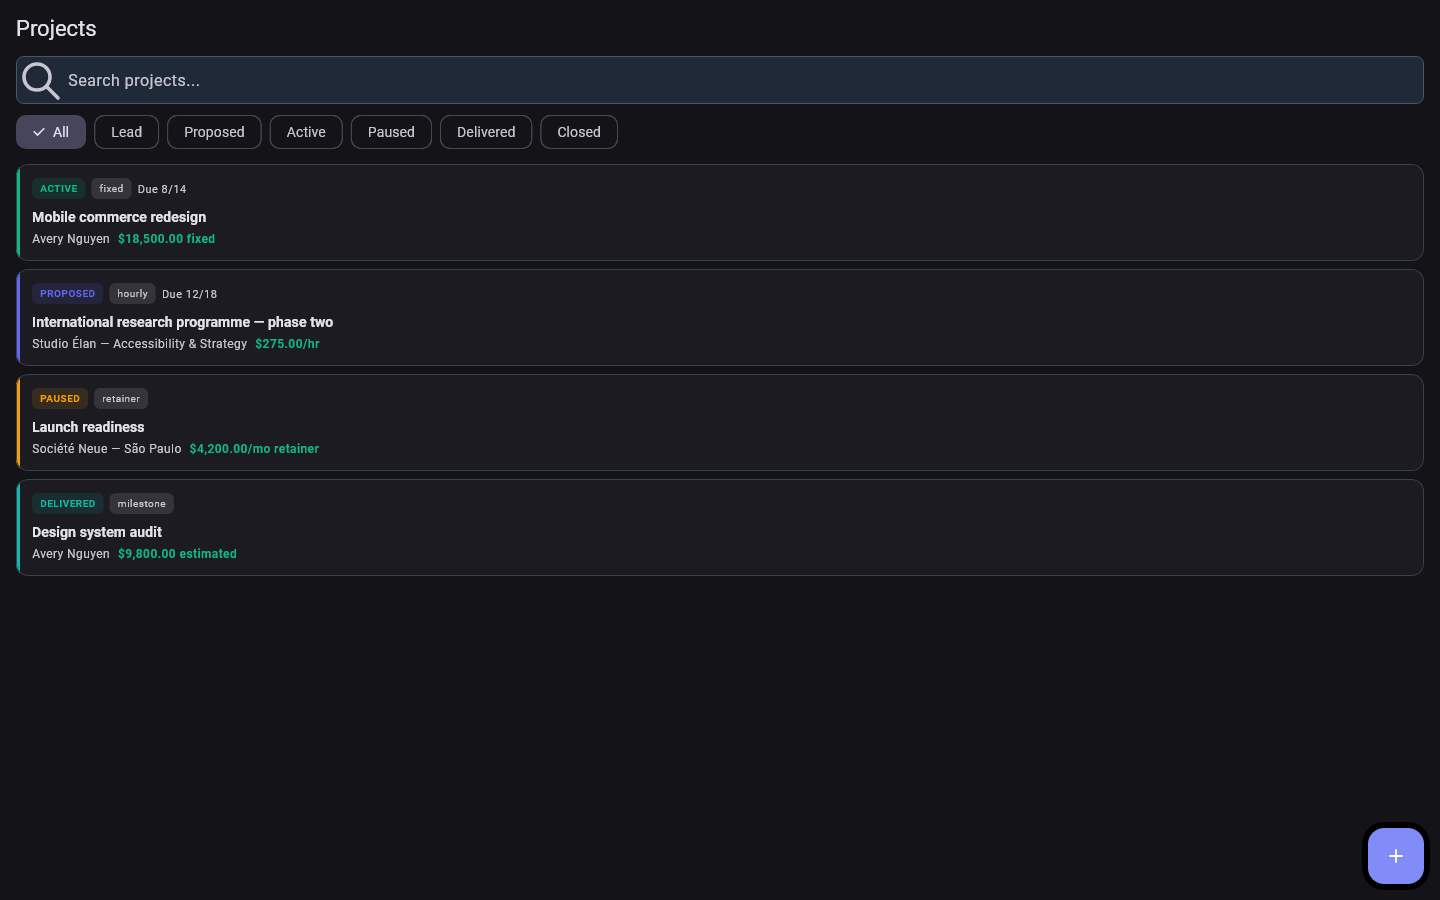Screen dimensions: 1440x900
Task: Click Avery Nguyen on Design system audit
Action: click(x=71, y=554)
